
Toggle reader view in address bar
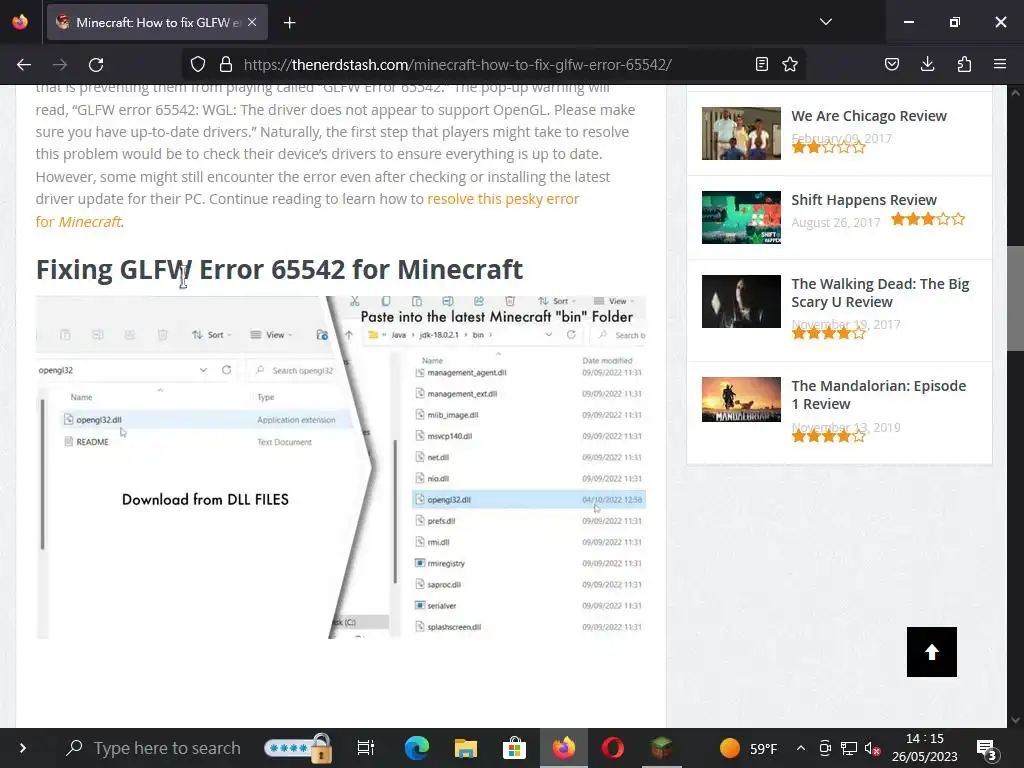[x=761, y=64]
